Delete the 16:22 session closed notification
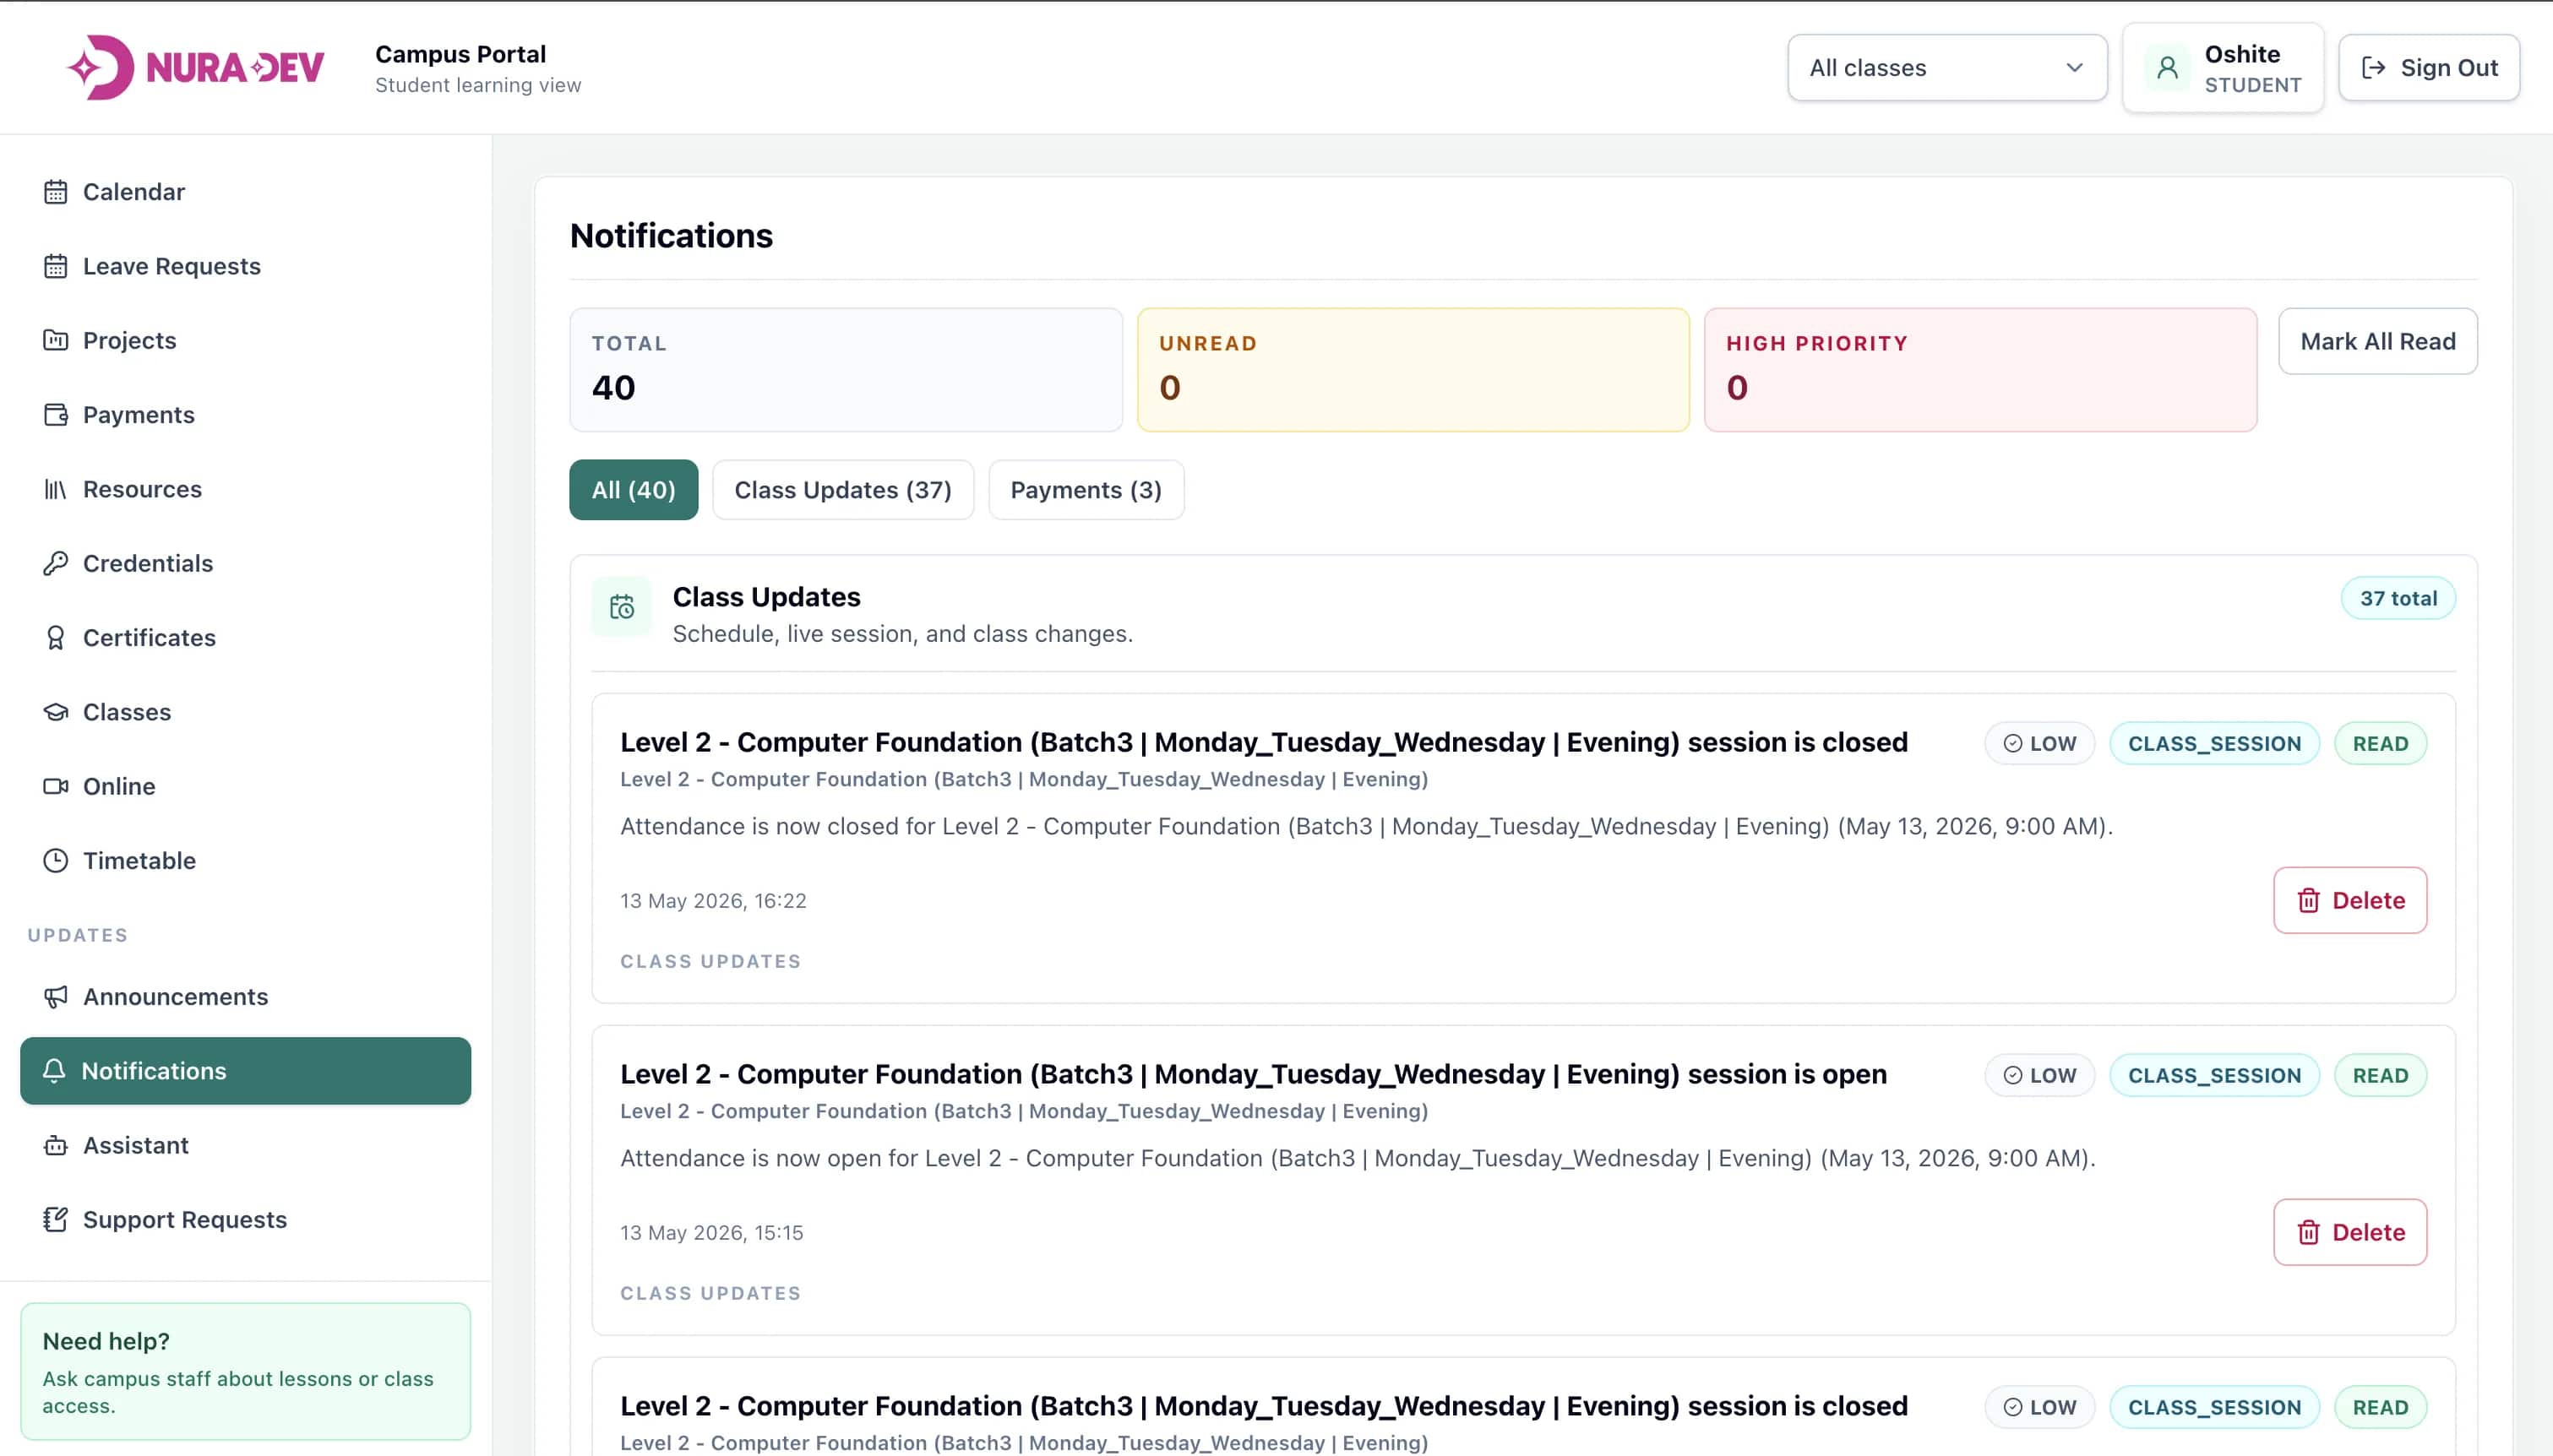 pos(2349,900)
